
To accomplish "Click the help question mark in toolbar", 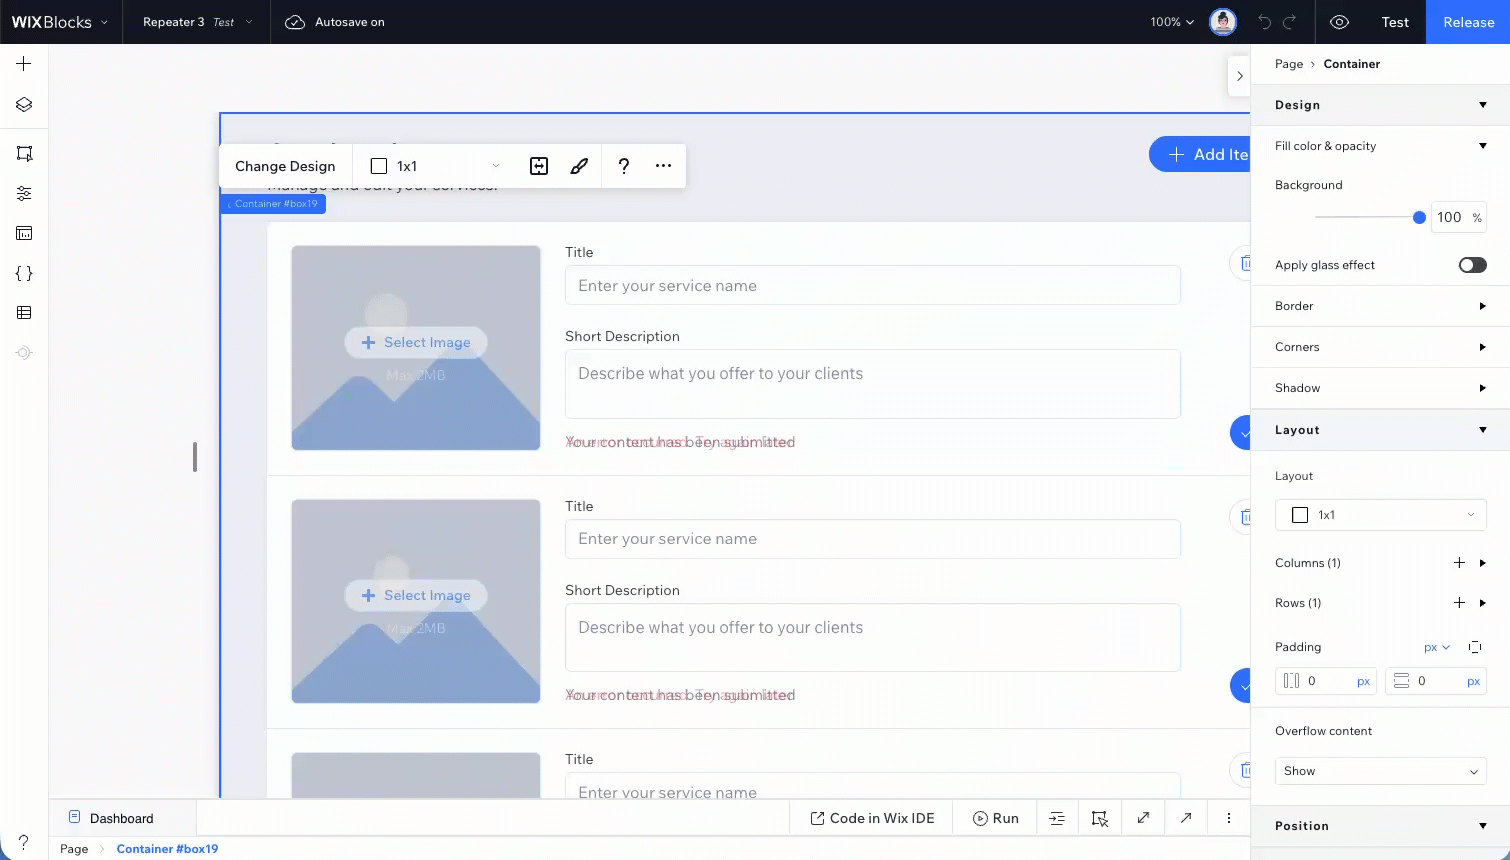I will pos(624,166).
